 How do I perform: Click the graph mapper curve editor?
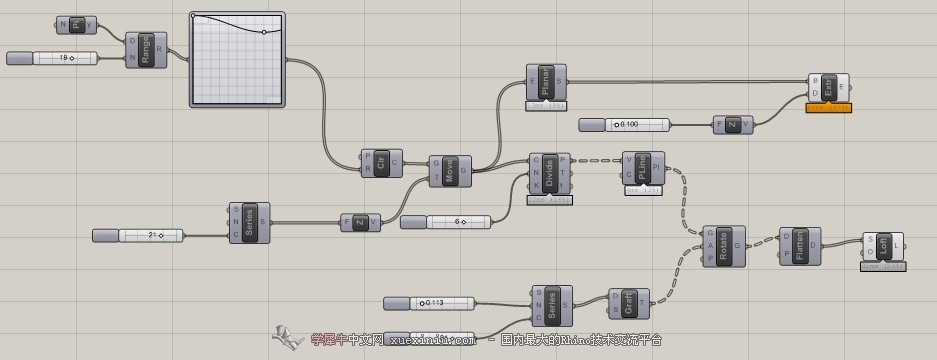tap(237, 60)
